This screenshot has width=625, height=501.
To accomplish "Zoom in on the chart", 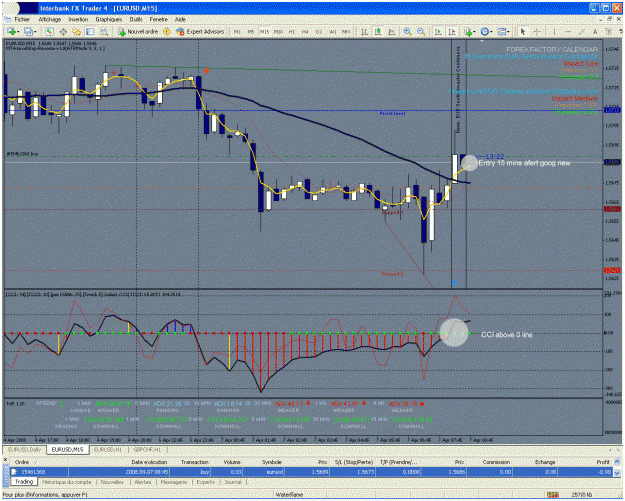I will point(407,31).
